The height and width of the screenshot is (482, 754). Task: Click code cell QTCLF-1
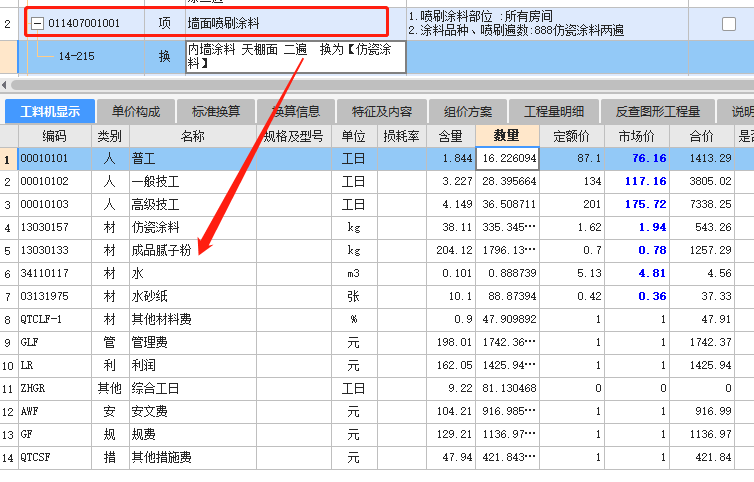coord(54,319)
